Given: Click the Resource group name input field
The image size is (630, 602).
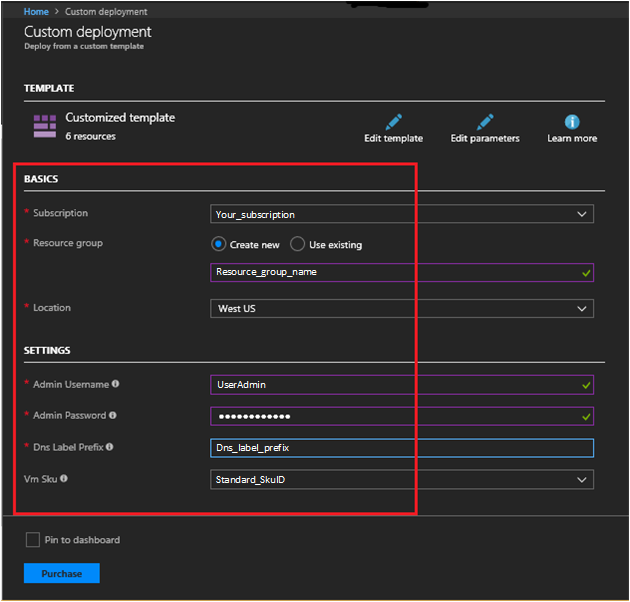Looking at the screenshot, I should [402, 272].
